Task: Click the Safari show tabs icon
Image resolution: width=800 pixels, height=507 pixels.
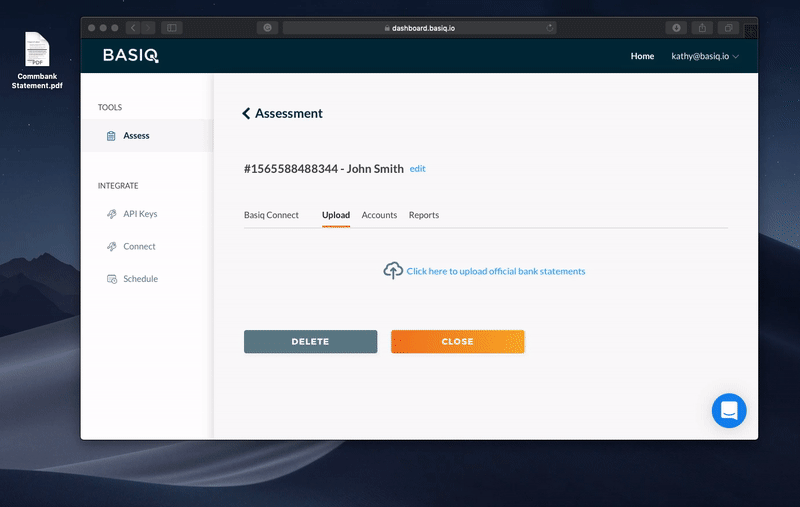Action: (729, 28)
